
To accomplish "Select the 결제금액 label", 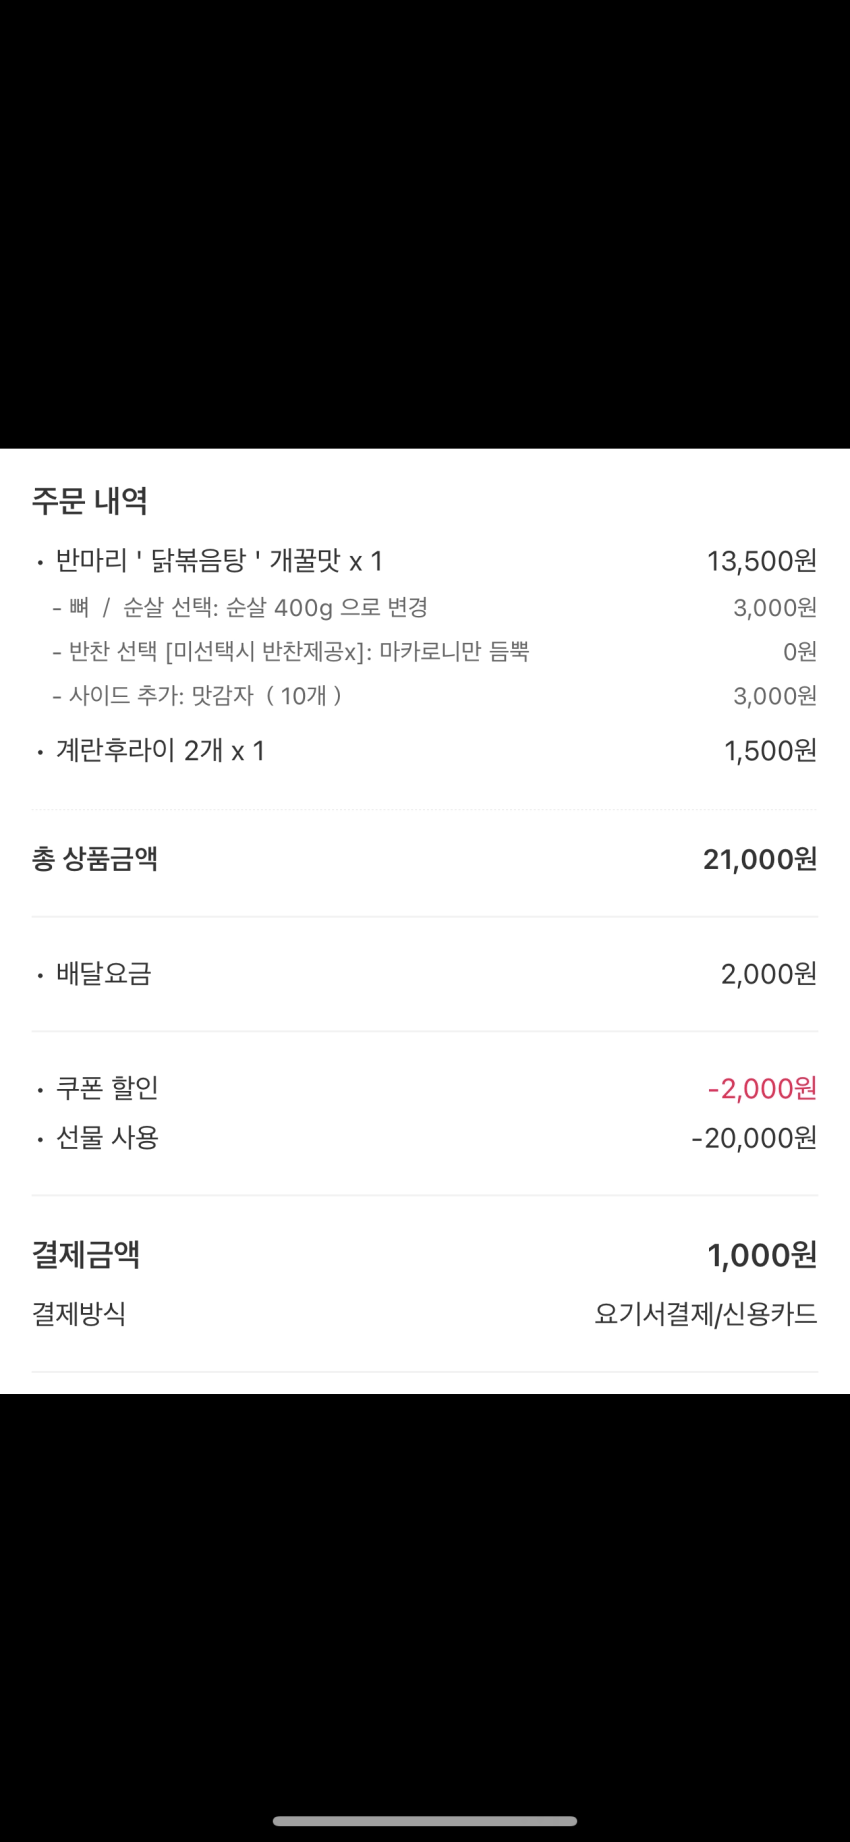I will point(86,1254).
